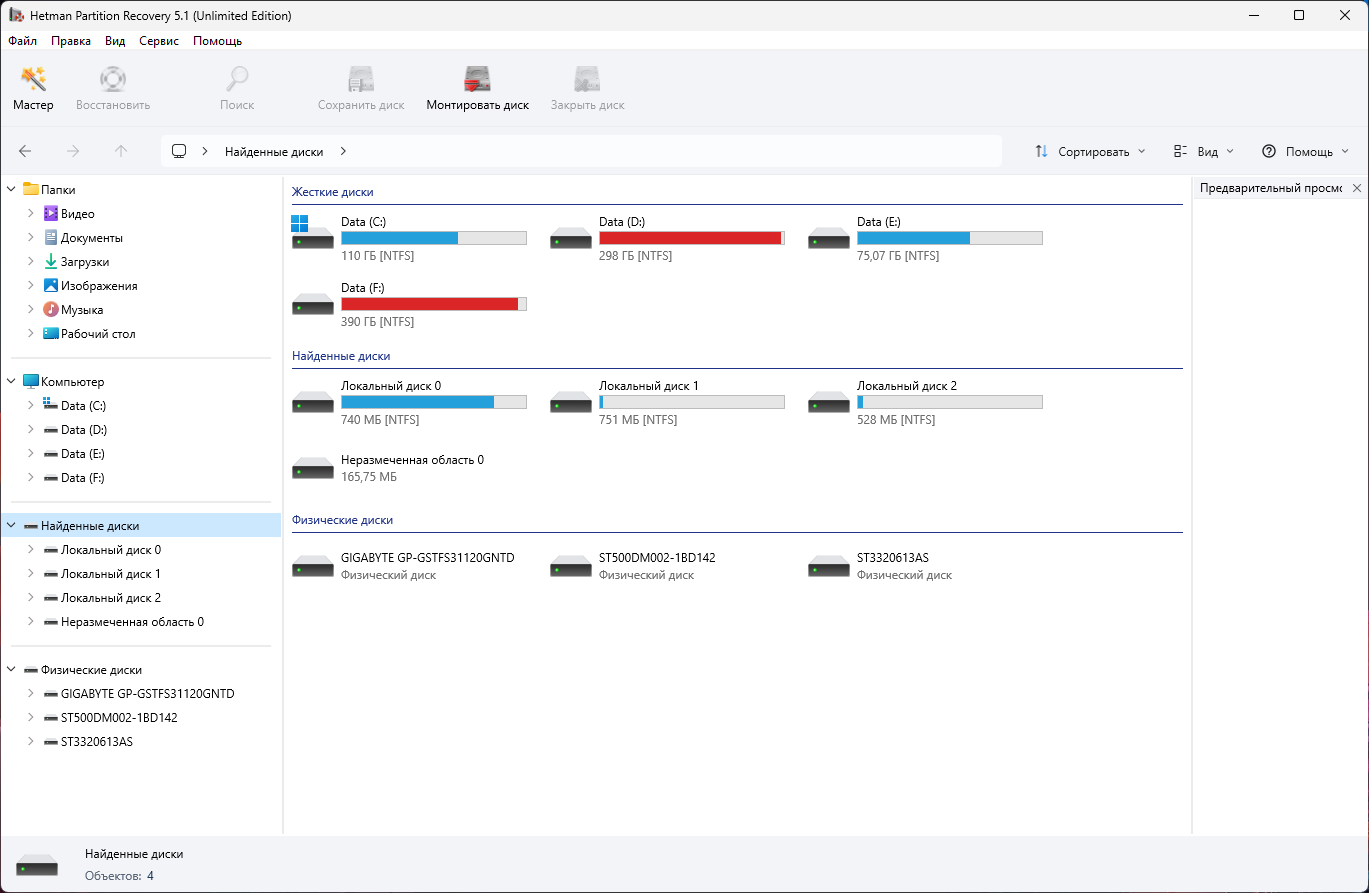
Task: Select Неразмеченная область 0 in the tree
Action: click(132, 621)
